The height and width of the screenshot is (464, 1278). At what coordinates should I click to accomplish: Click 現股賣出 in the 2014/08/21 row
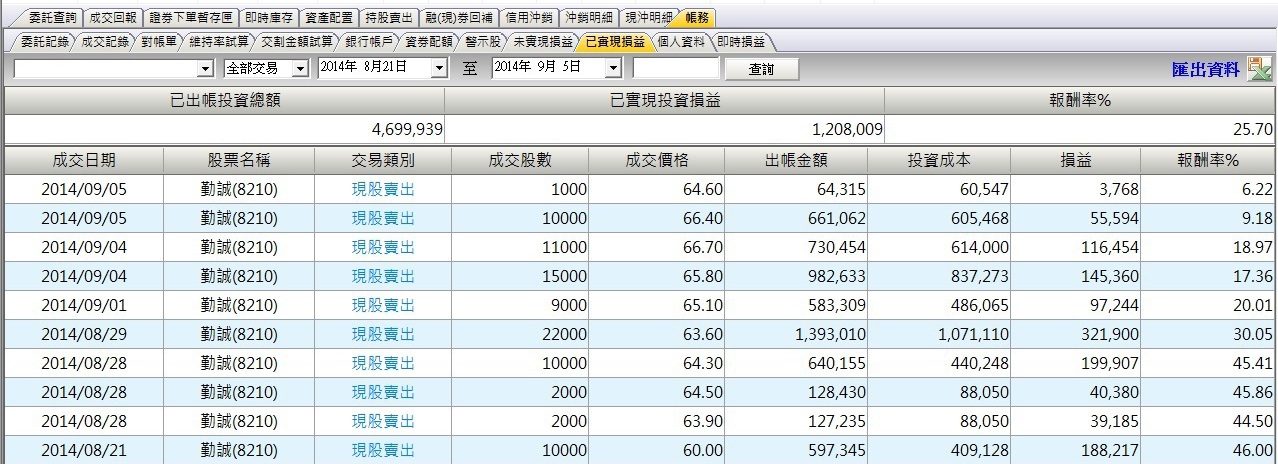pyautogui.click(x=383, y=450)
